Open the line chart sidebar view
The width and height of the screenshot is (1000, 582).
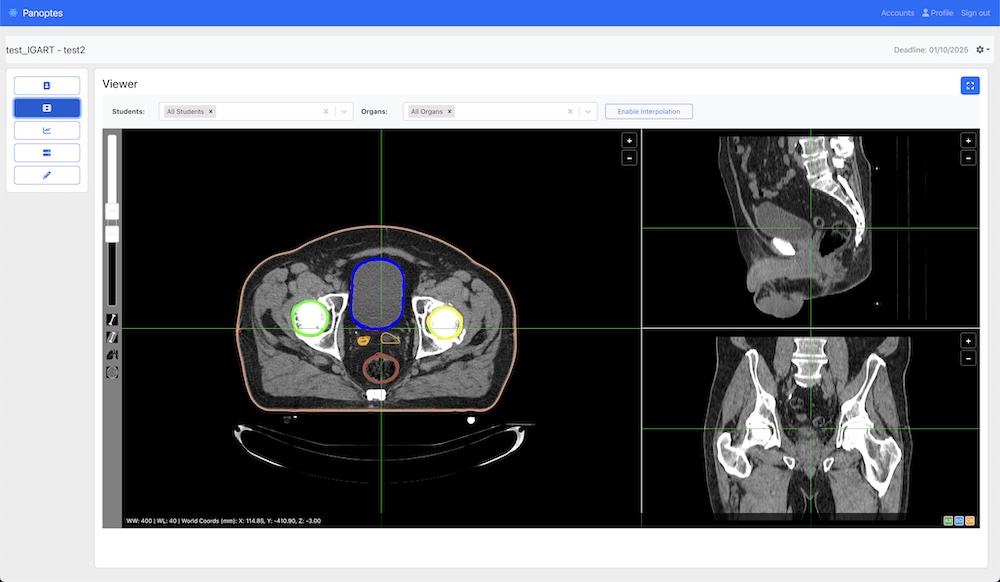(x=47, y=130)
